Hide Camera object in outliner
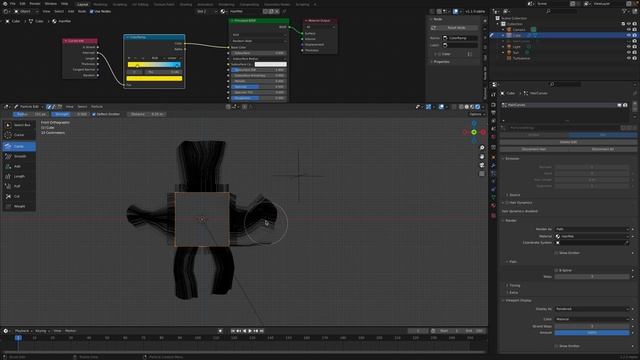The height and width of the screenshot is (360, 640). [x=629, y=30]
